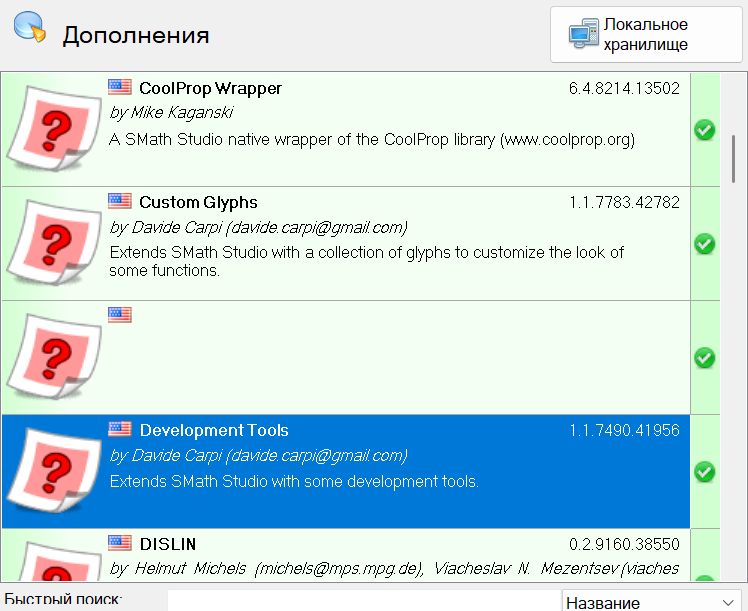Click the Дополнения header icon
Screen dimensions: 748x611
point(30,28)
